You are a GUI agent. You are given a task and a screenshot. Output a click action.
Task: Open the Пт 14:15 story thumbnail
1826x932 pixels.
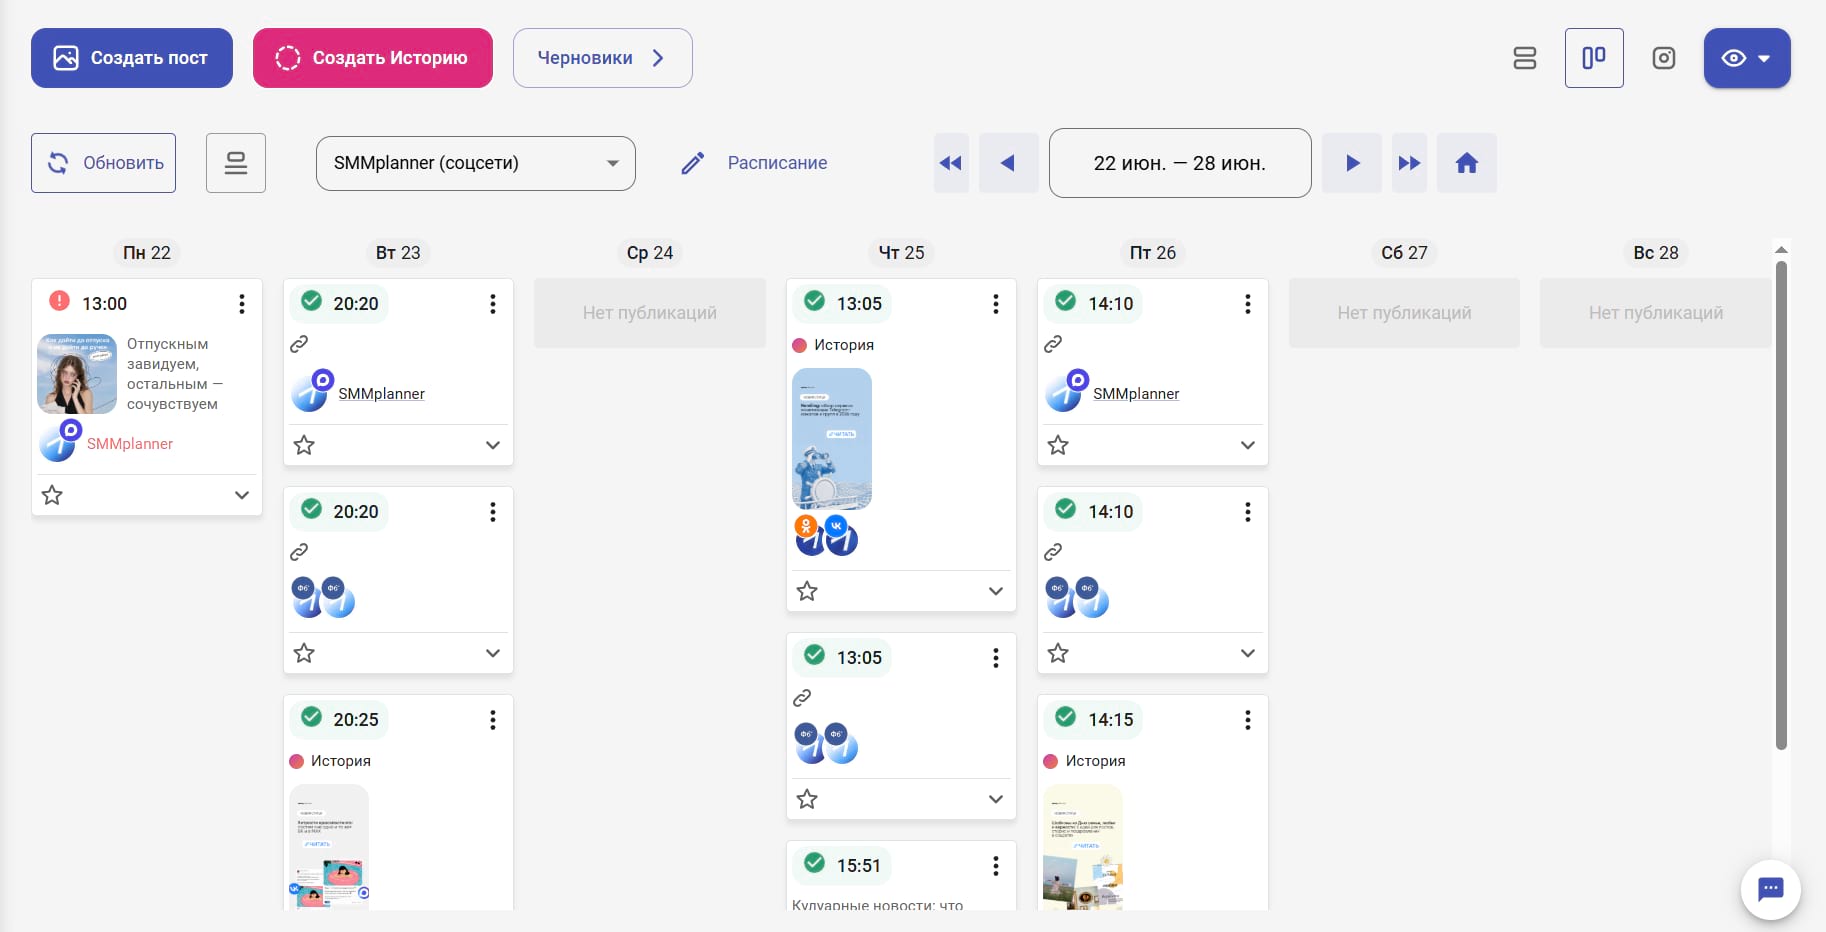click(1083, 847)
